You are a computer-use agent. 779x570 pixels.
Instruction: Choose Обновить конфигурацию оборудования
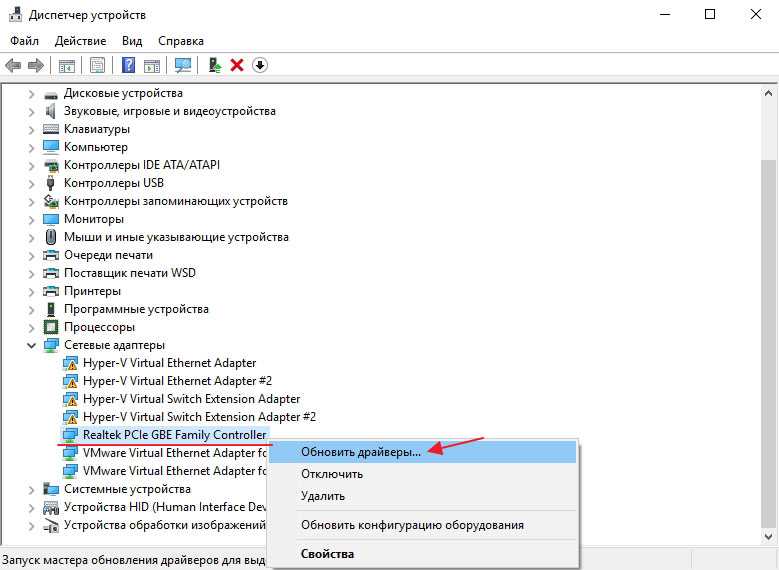pyautogui.click(x=422, y=525)
